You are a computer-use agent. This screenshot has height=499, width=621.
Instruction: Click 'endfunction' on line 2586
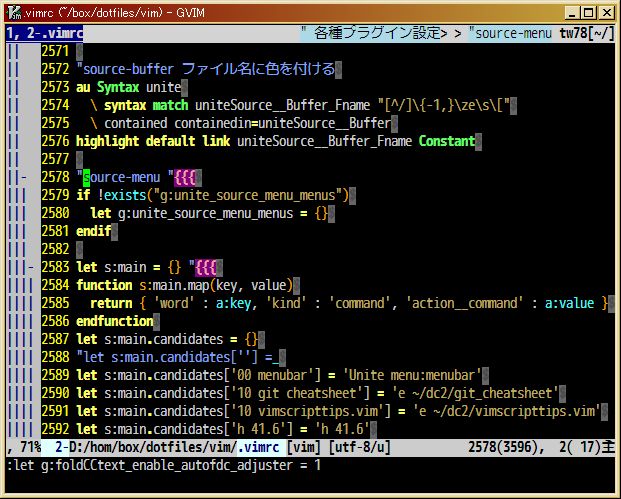(114, 321)
